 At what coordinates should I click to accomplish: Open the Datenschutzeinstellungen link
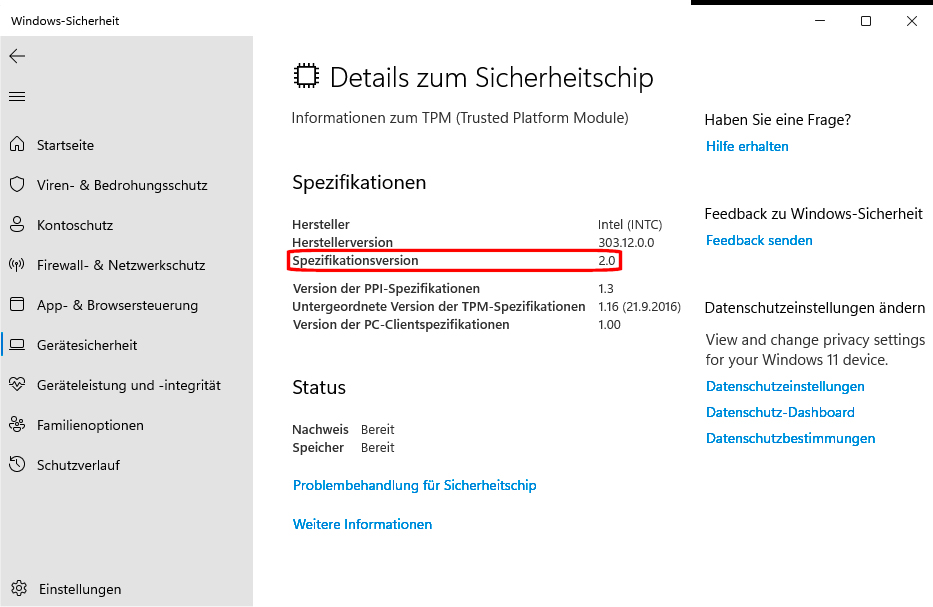coord(785,386)
